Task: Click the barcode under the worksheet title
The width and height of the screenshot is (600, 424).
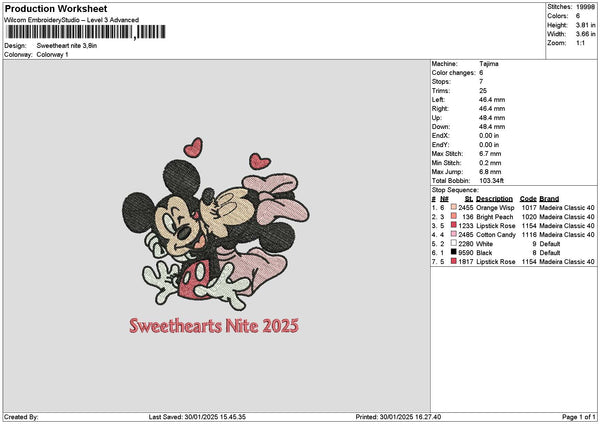Action: tap(86, 32)
